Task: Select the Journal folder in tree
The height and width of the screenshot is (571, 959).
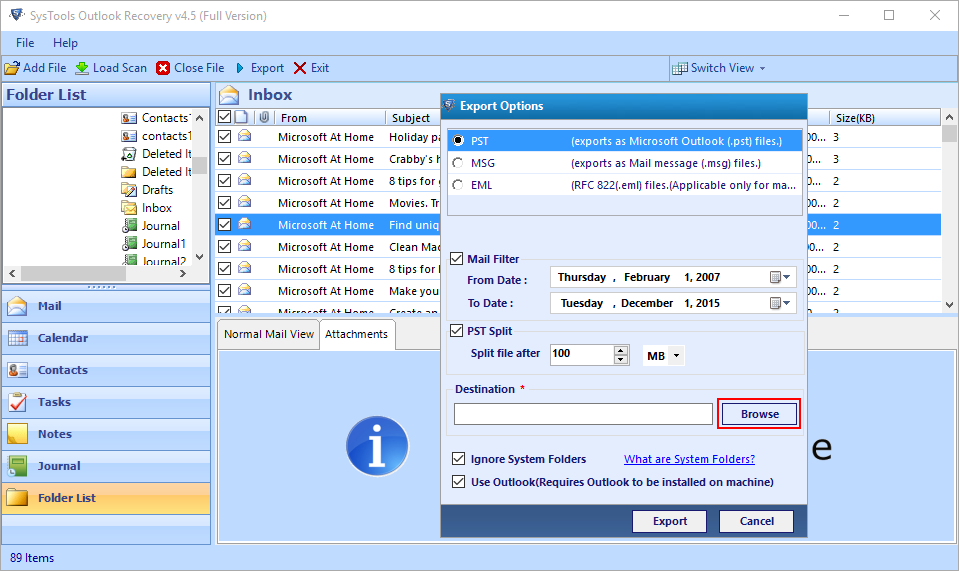Action: pyautogui.click(x=160, y=226)
